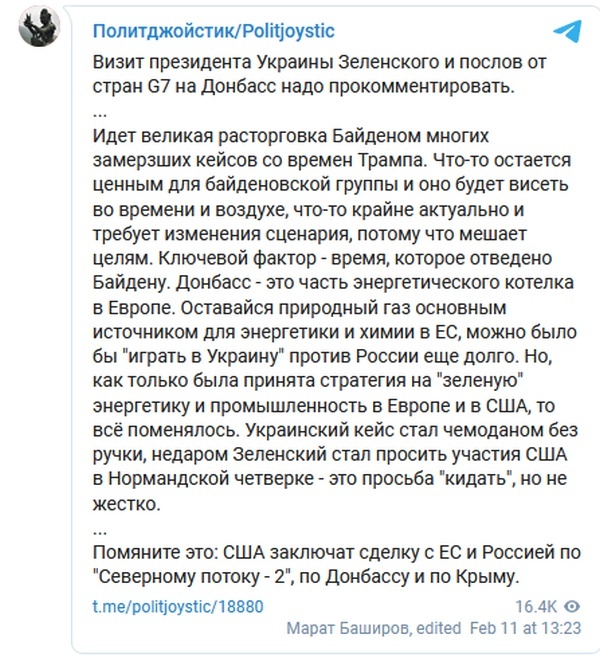
Task: Click the ellipsis line above 'Помяните это'
Action: coord(100,531)
